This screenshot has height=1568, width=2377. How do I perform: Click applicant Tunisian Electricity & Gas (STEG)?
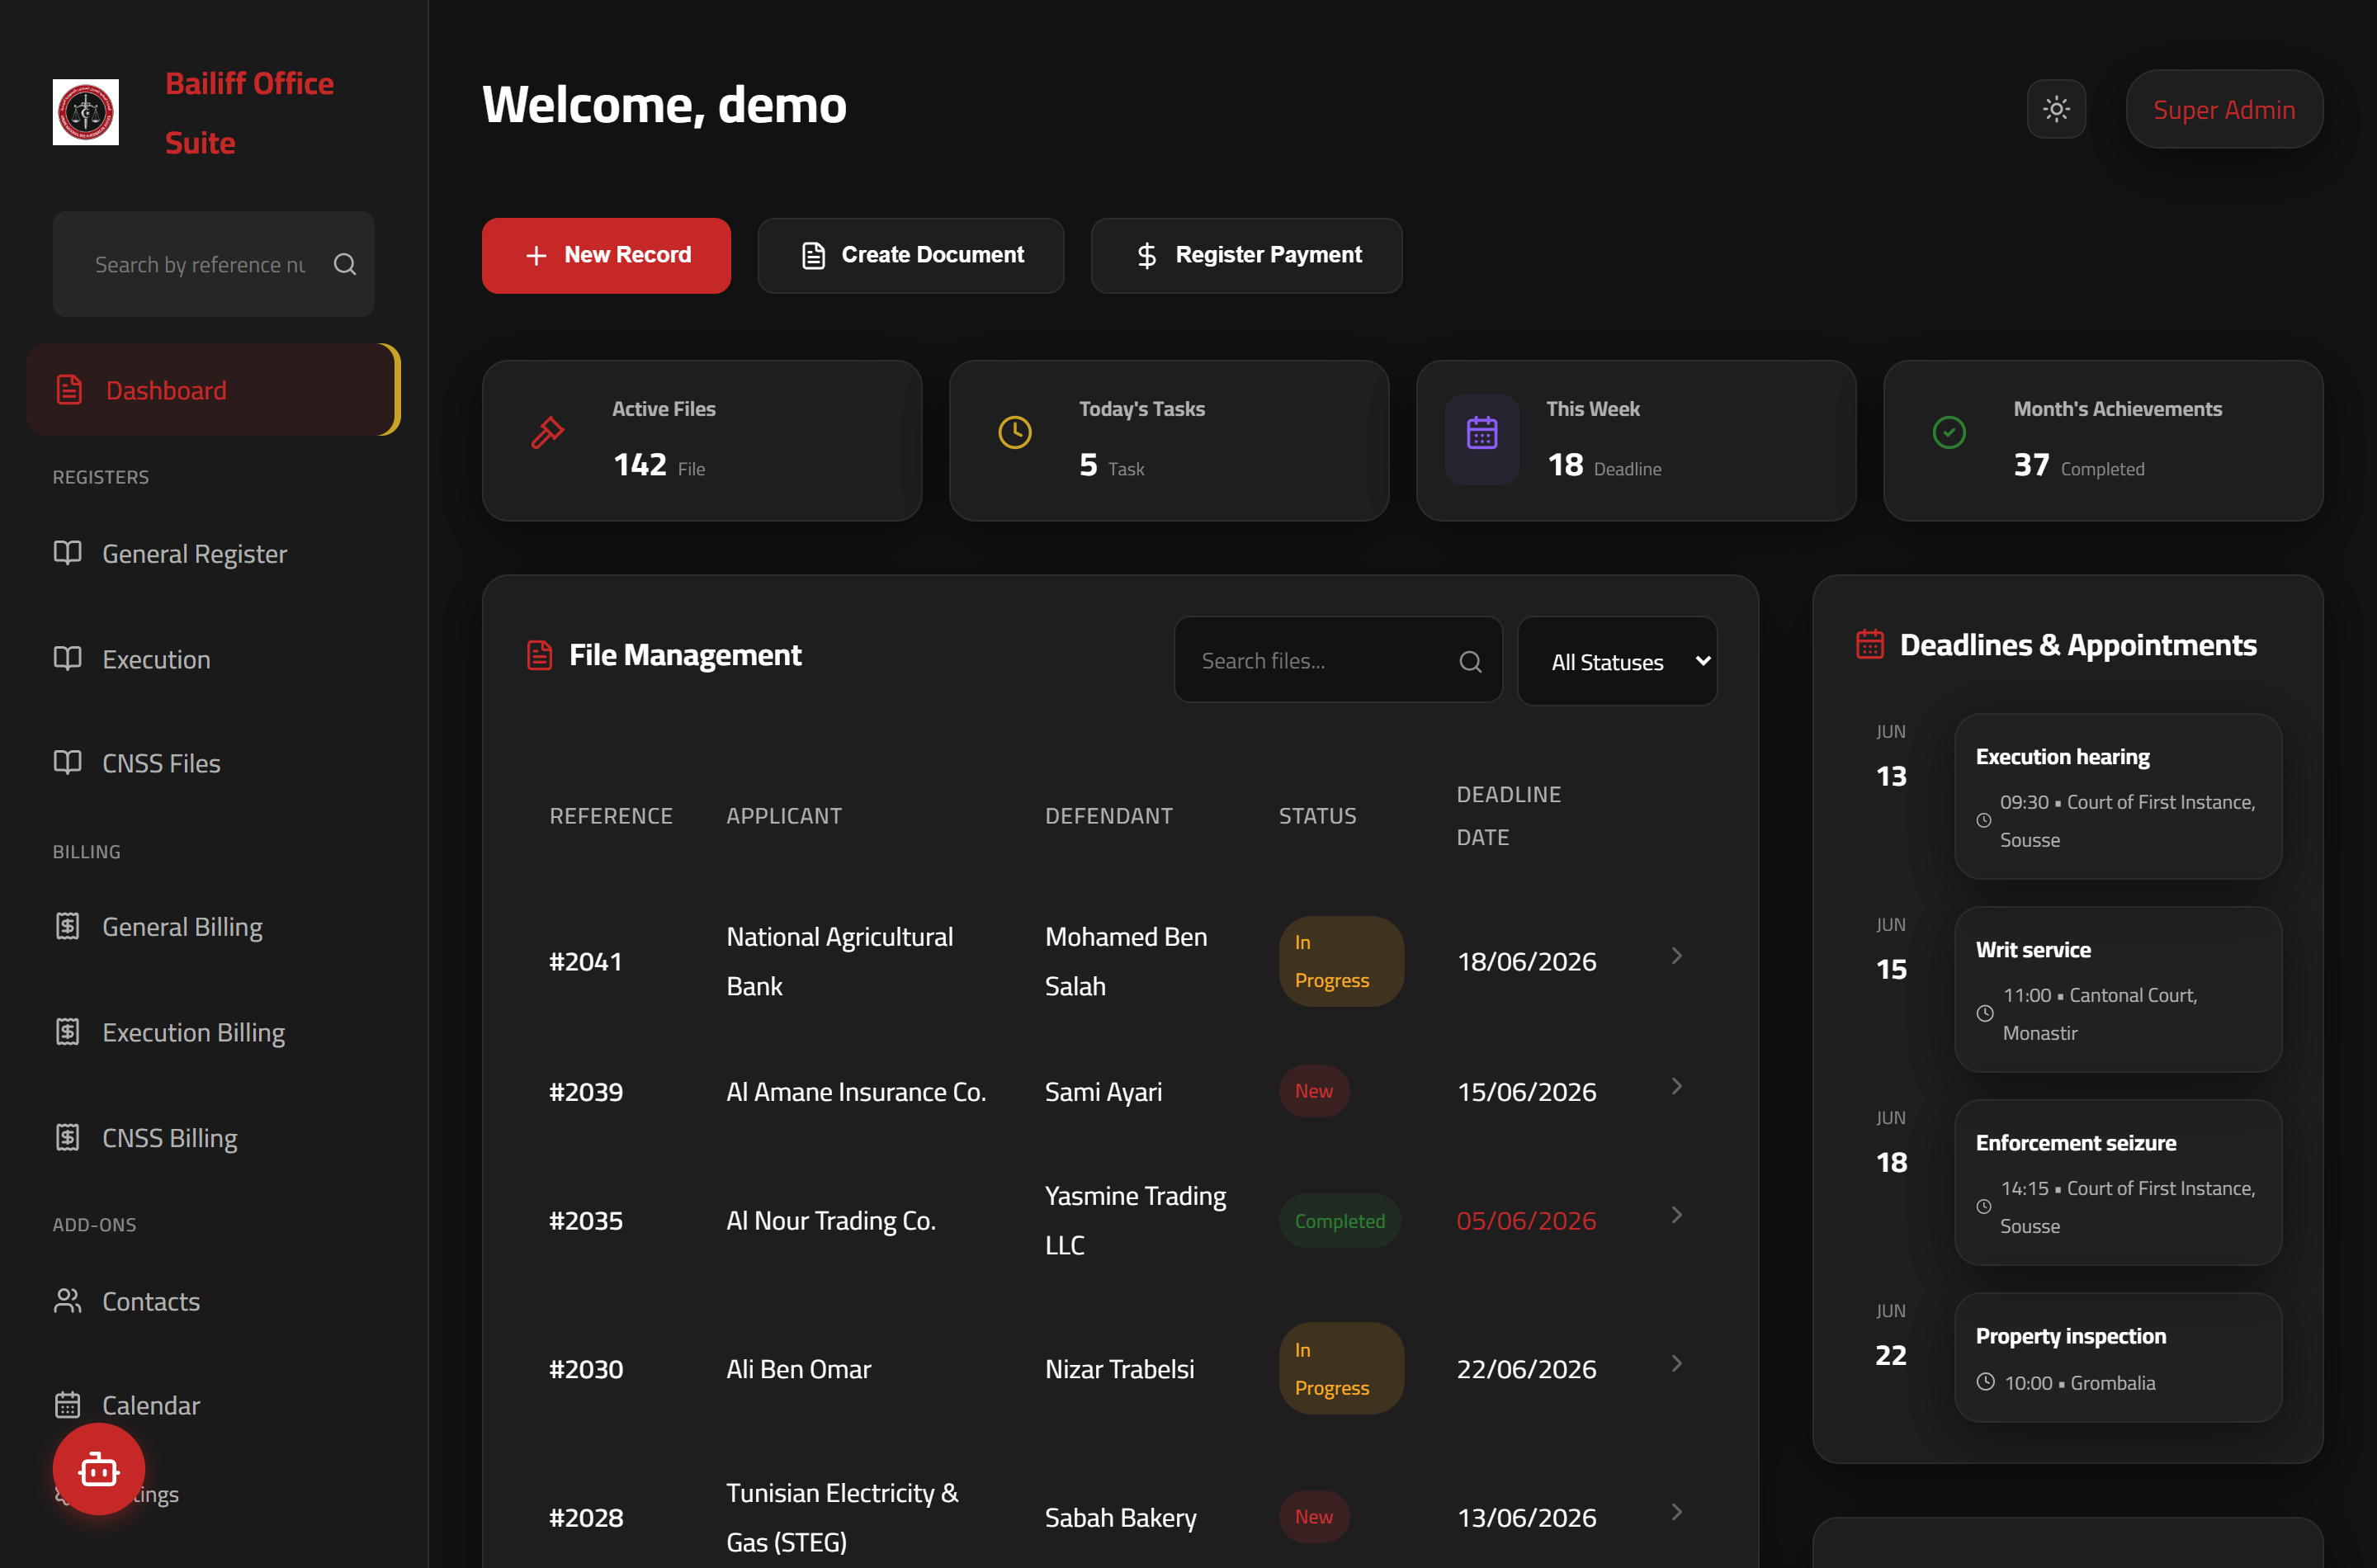(x=842, y=1517)
